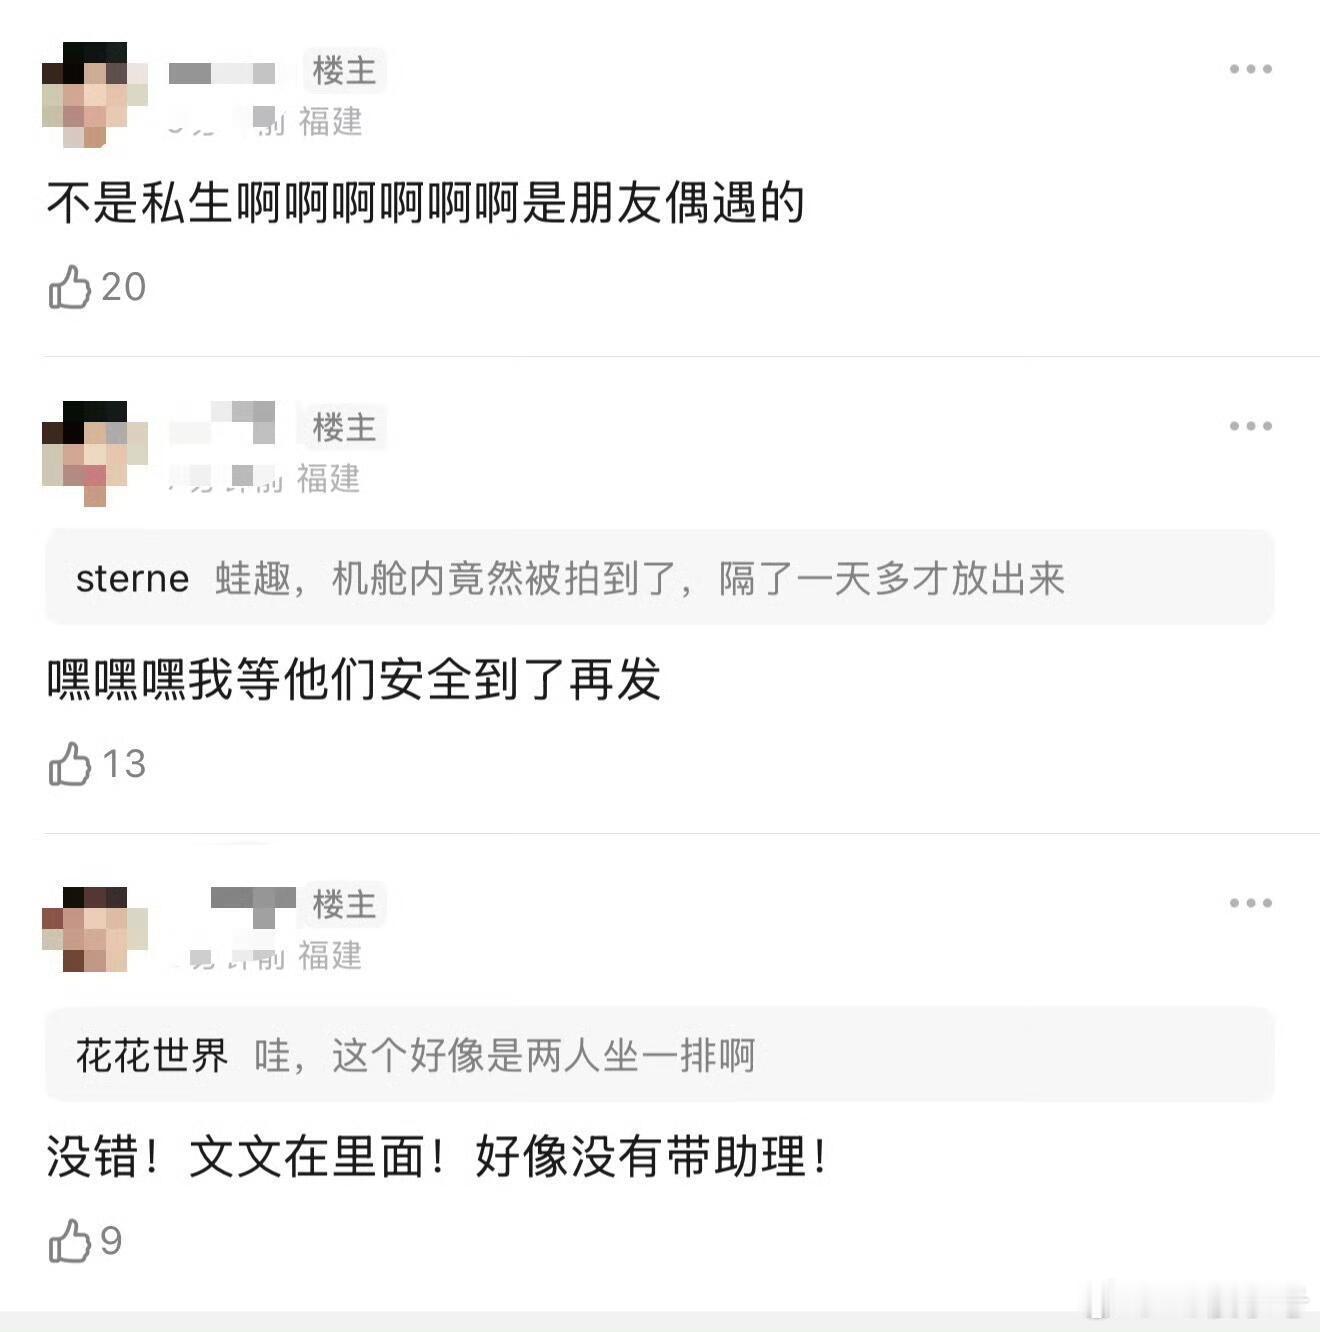Select comment text 没错！文文在里面！
The height and width of the screenshot is (1332, 1320).
pos(246,1157)
